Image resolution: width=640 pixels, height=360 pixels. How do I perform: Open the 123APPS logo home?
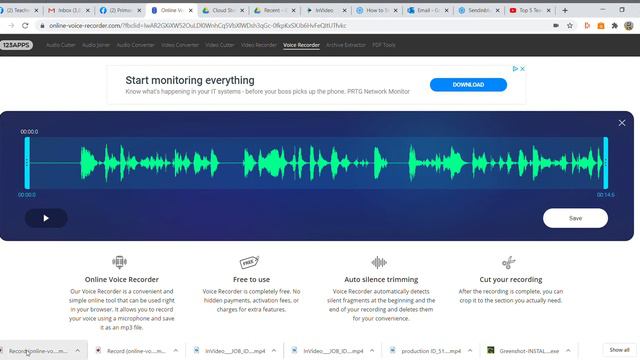click(16, 45)
